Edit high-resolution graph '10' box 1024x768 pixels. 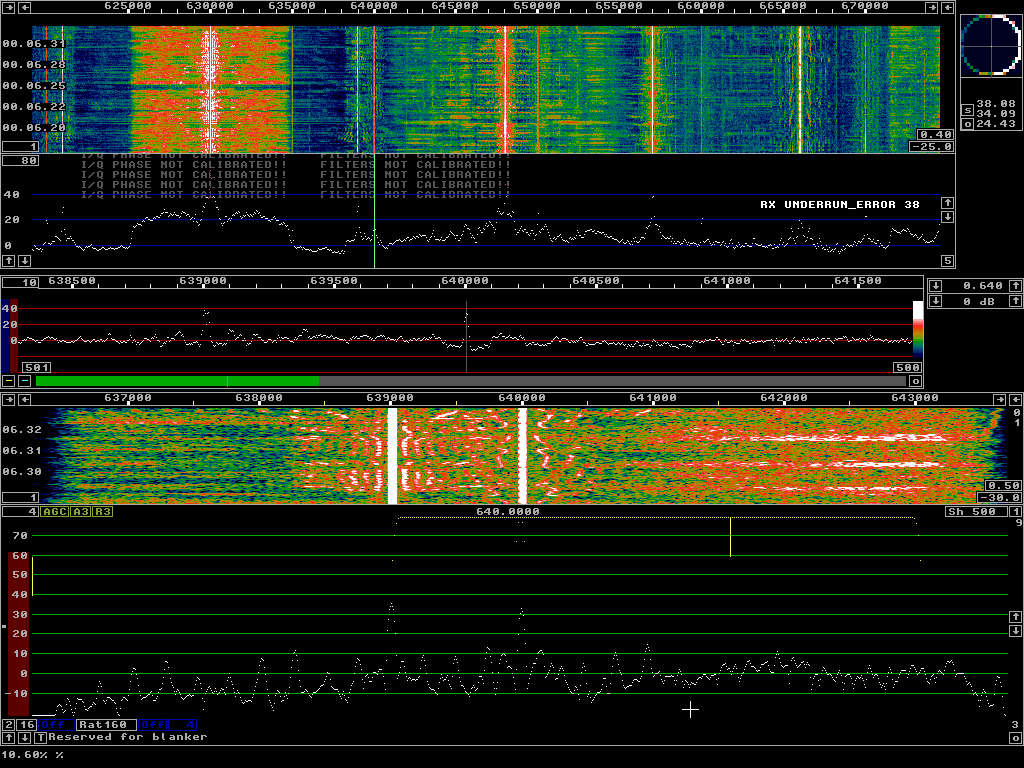pyautogui.click(x=20, y=283)
